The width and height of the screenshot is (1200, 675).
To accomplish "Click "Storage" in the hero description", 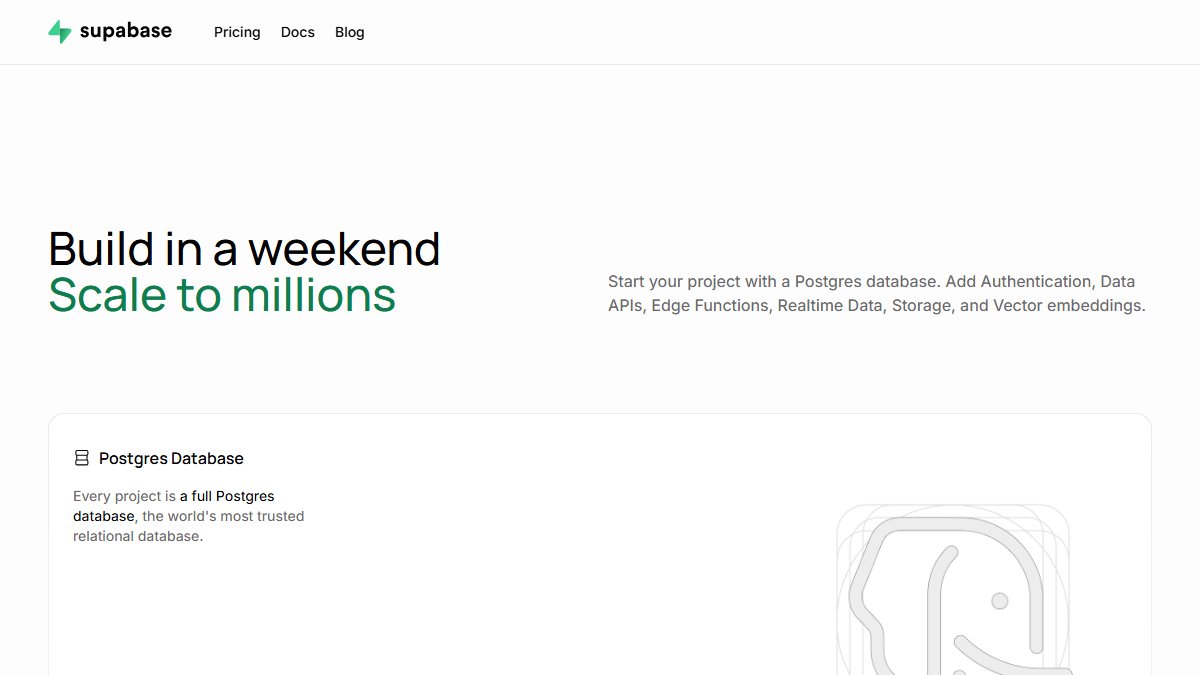I will tap(921, 305).
